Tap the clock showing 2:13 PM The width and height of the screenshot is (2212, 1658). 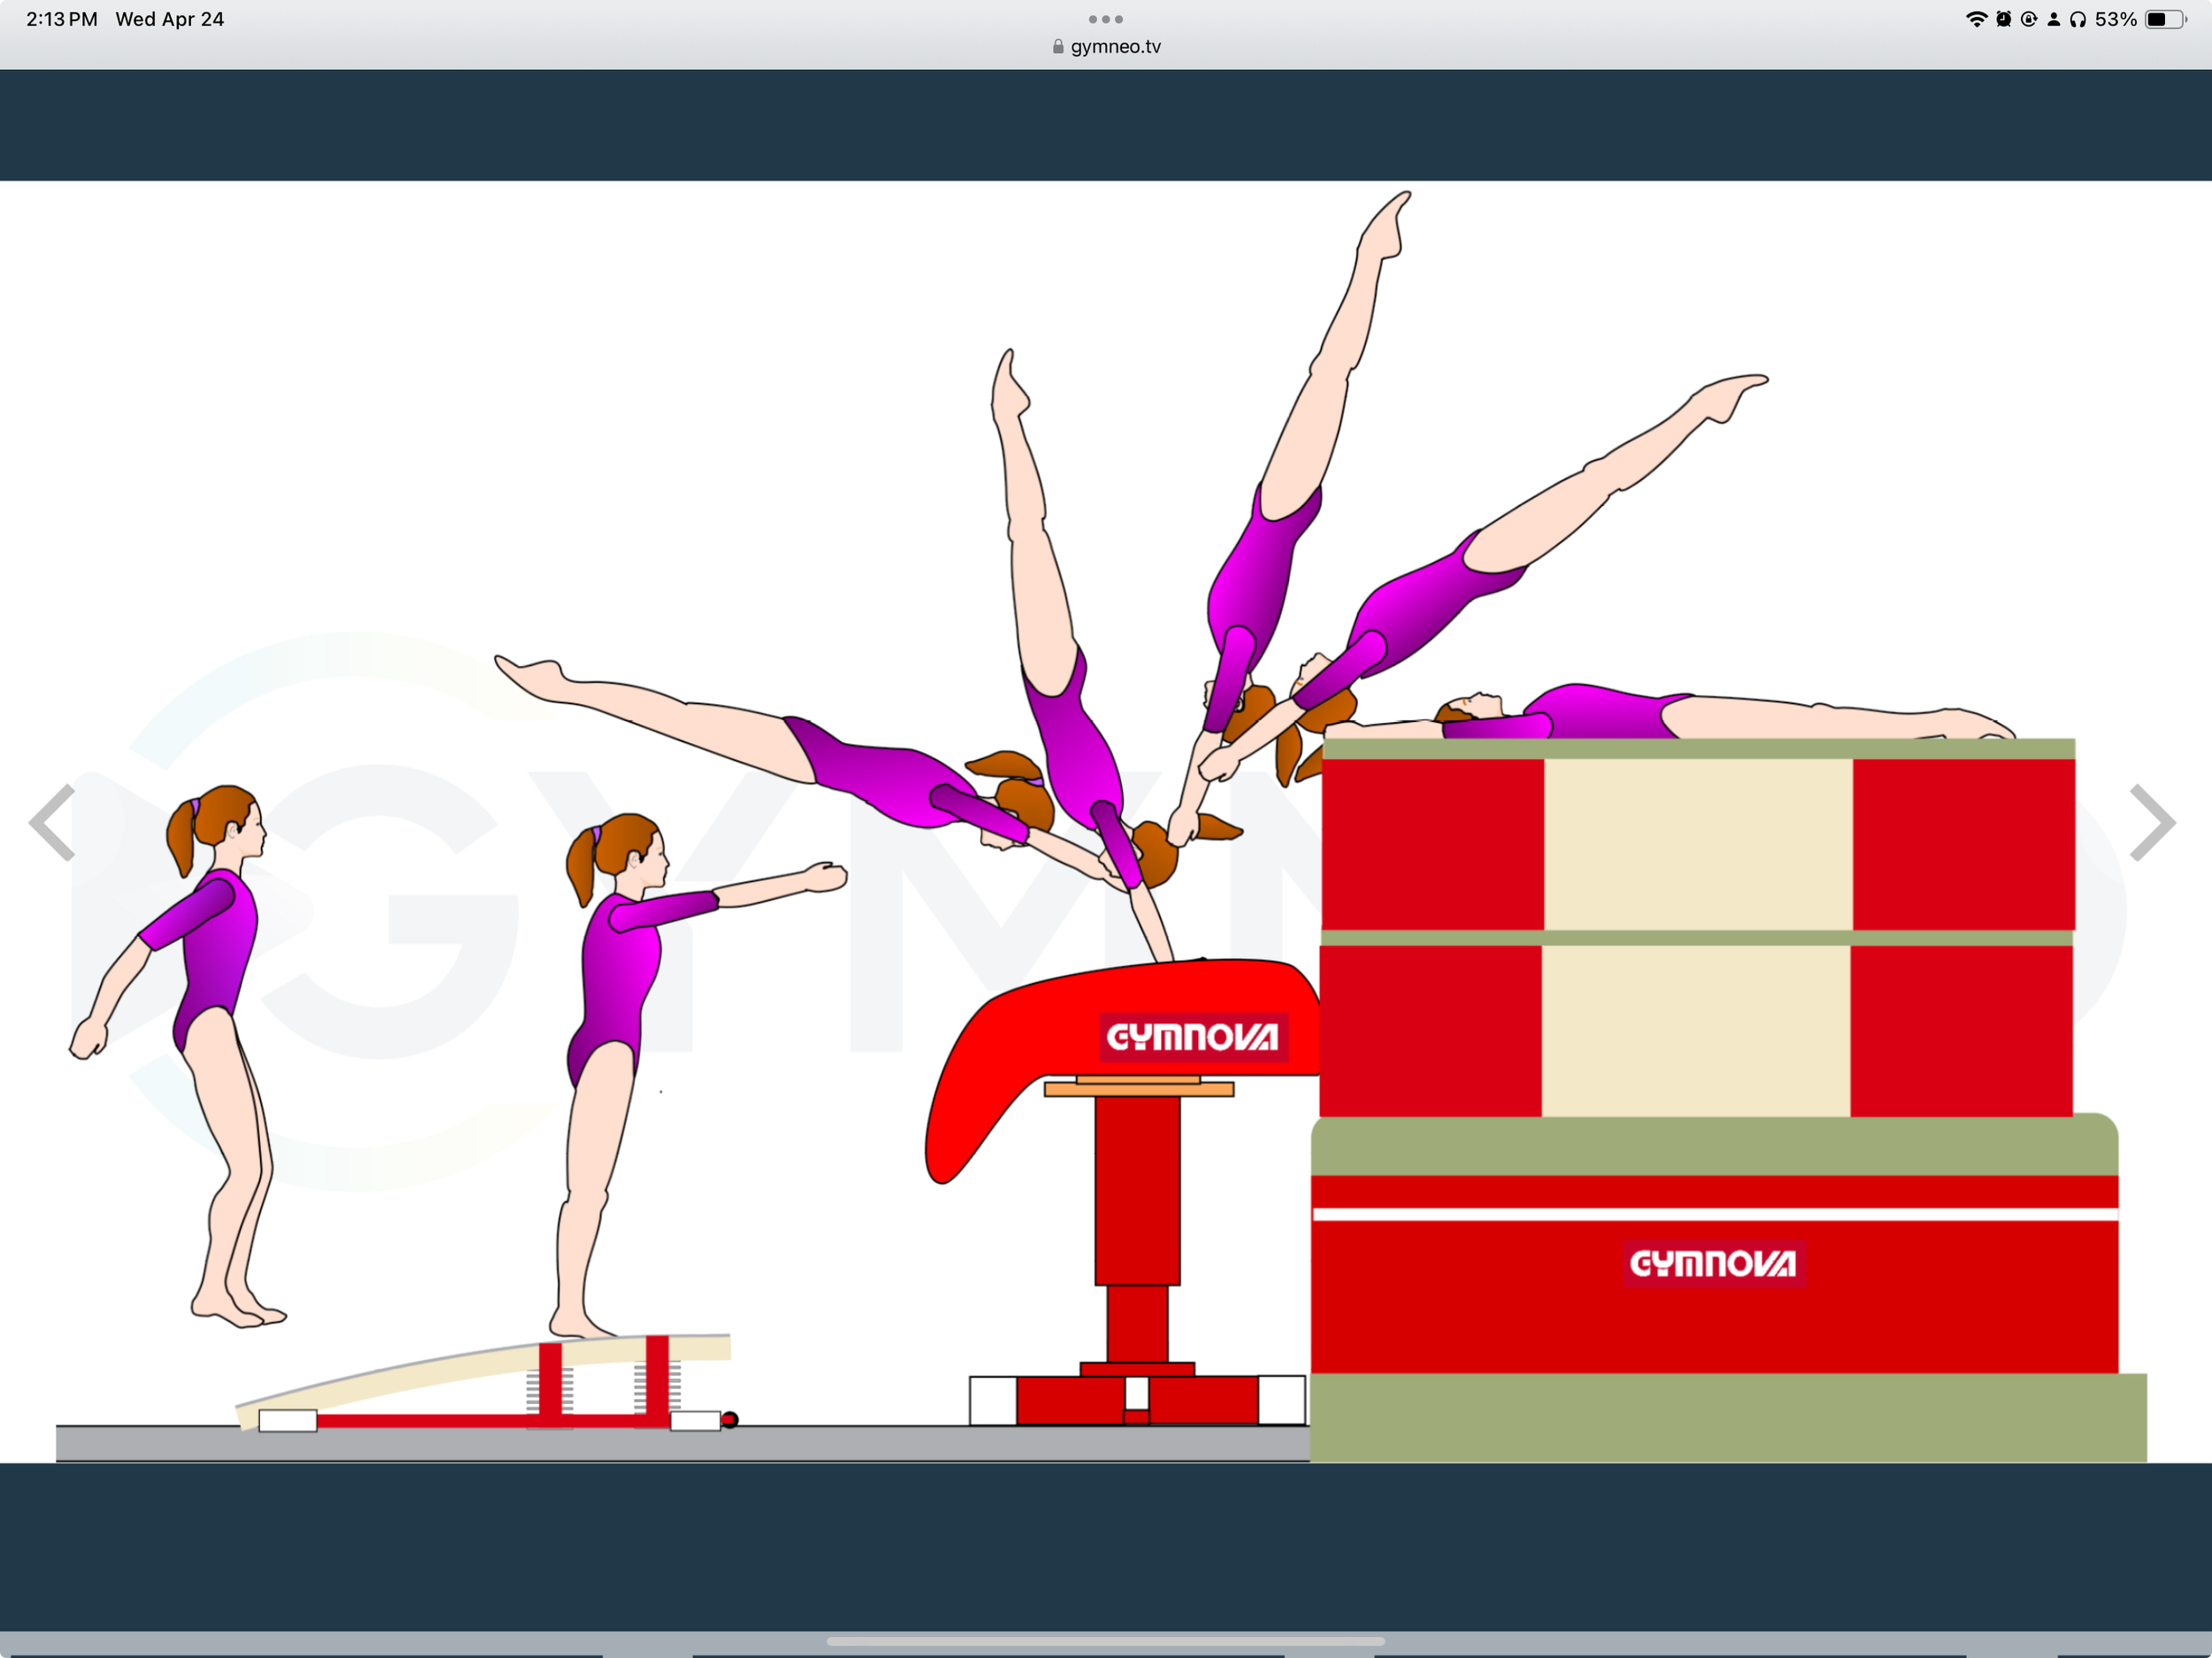tap(62, 18)
